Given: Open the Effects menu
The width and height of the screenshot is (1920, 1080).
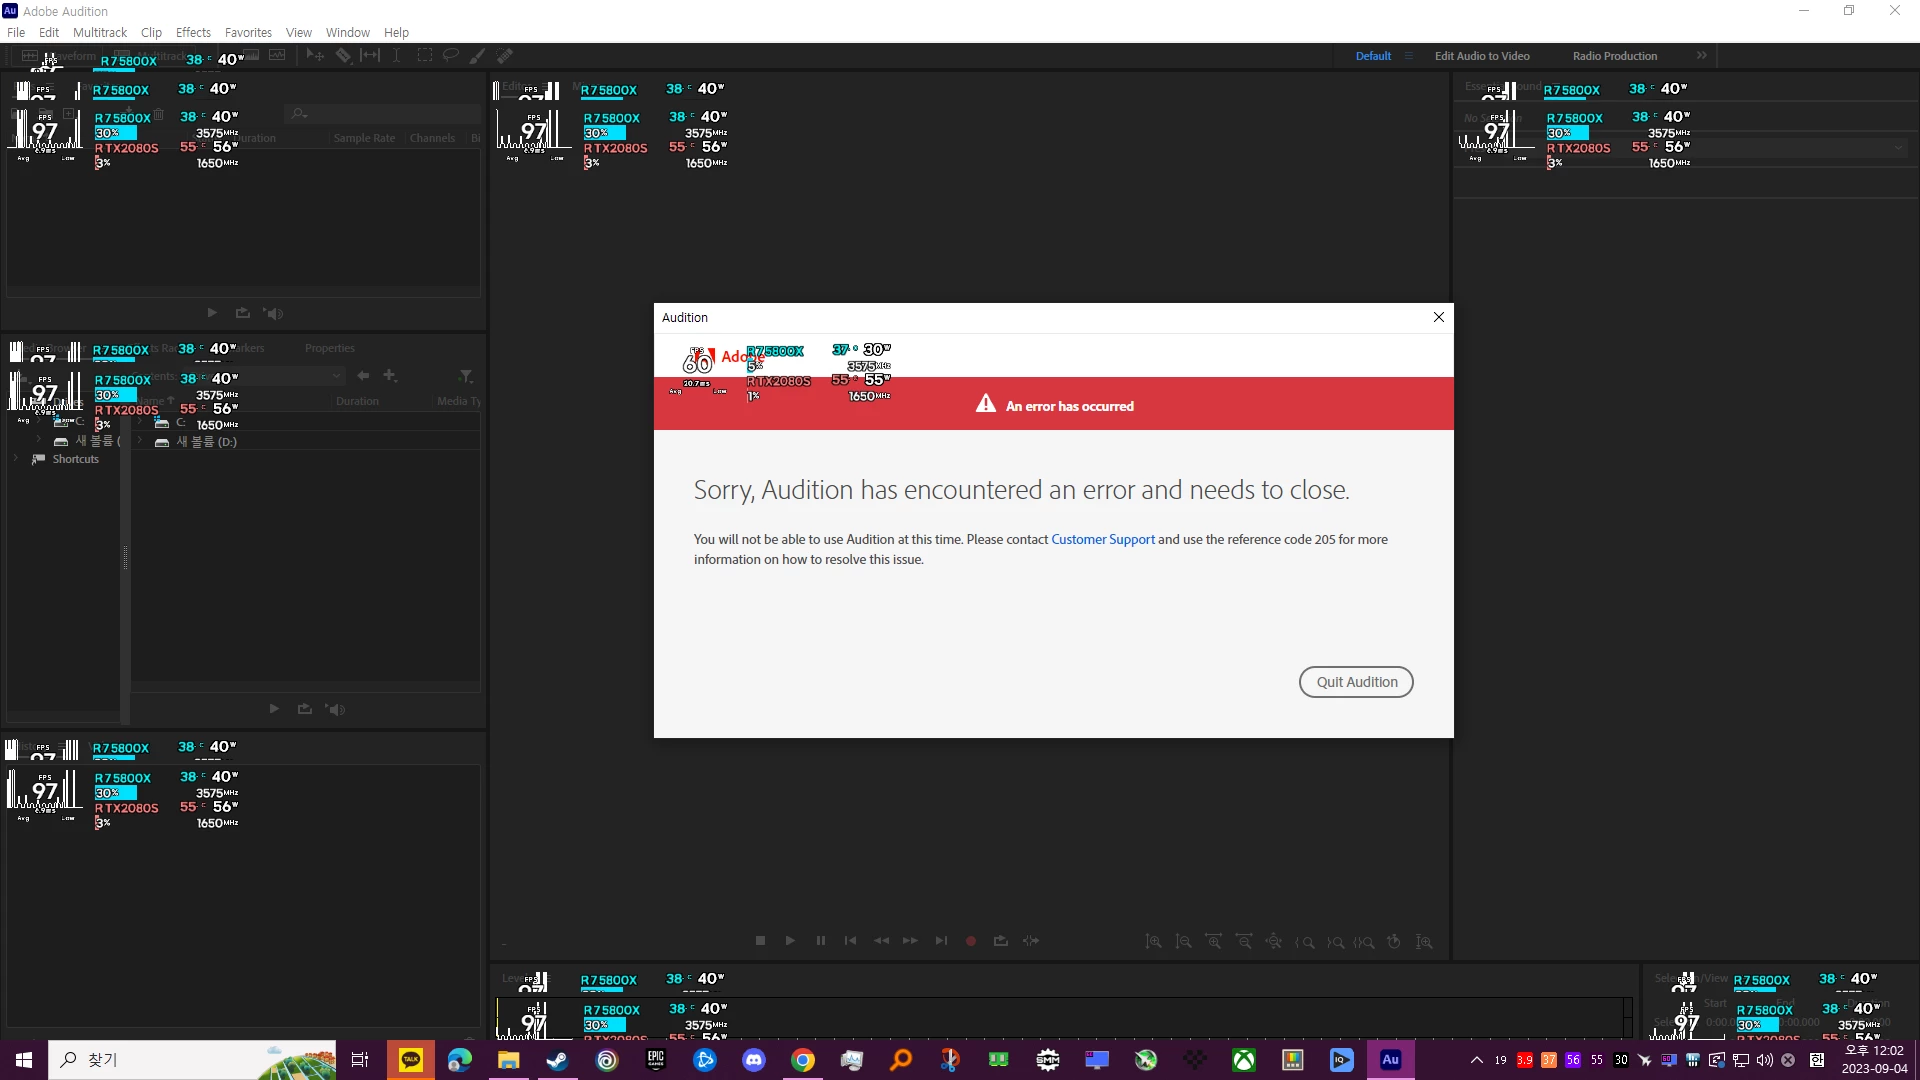Looking at the screenshot, I should (193, 32).
